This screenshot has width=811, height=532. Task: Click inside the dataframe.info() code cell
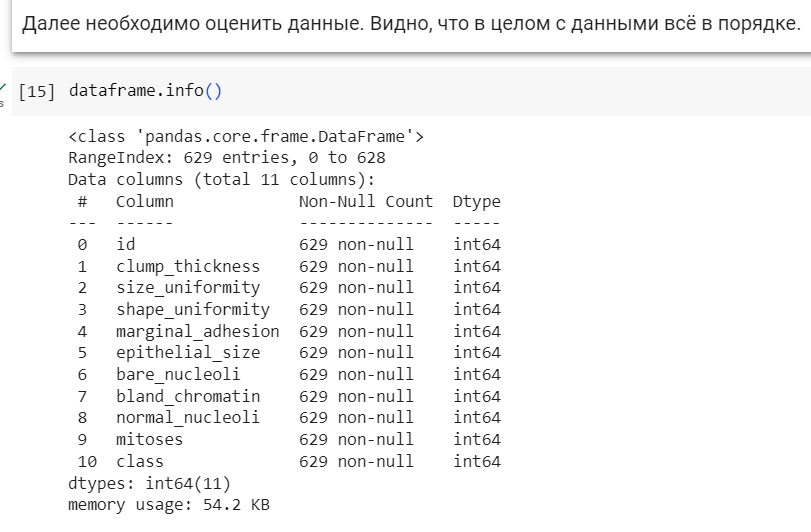(x=400, y=91)
